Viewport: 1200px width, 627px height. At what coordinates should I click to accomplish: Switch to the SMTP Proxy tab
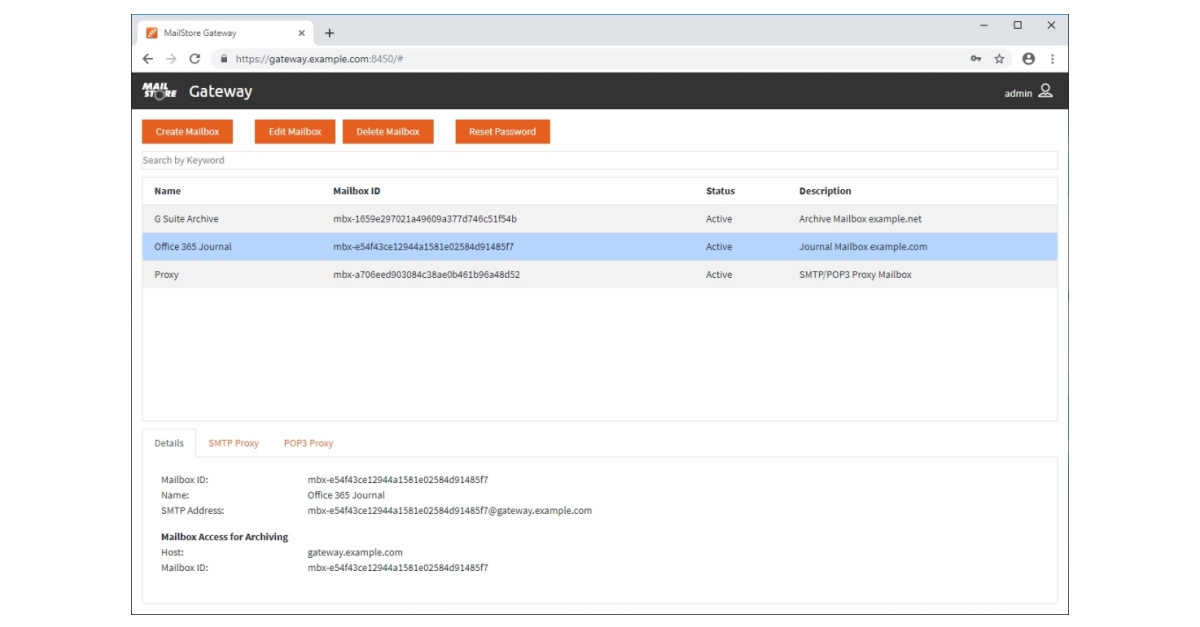233,443
